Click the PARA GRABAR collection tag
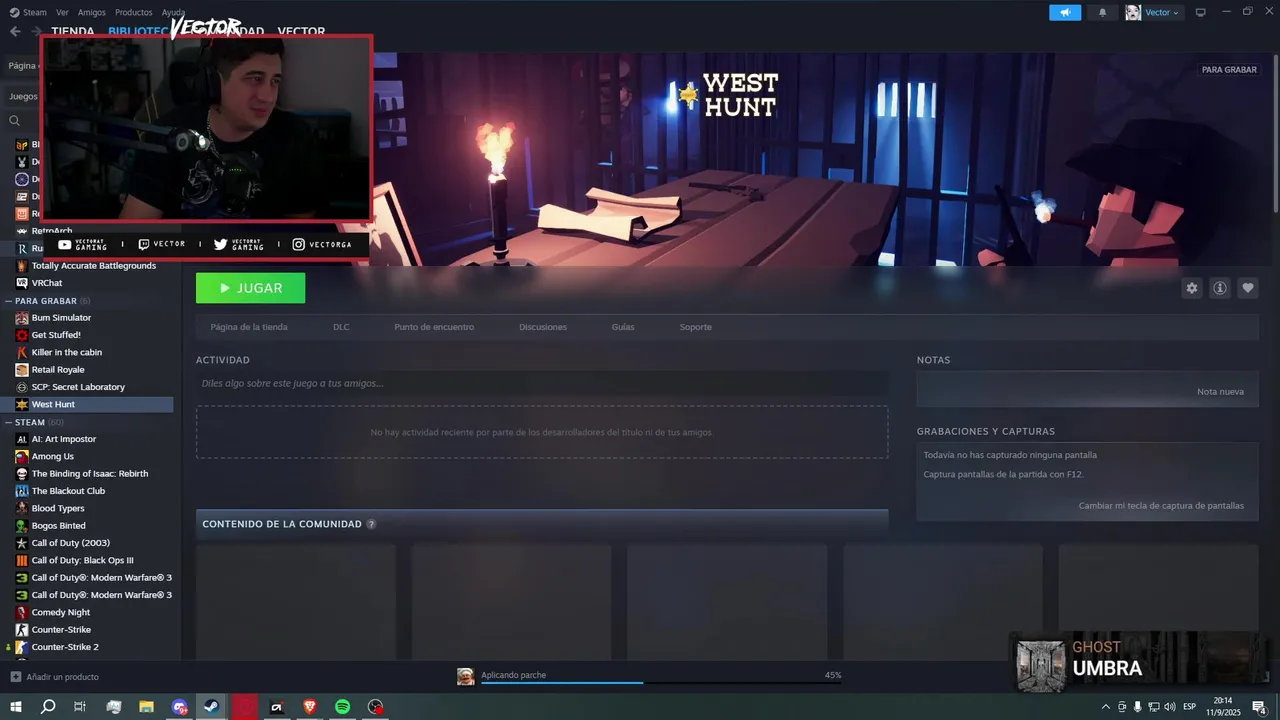1280x720 pixels. [x=1229, y=70]
